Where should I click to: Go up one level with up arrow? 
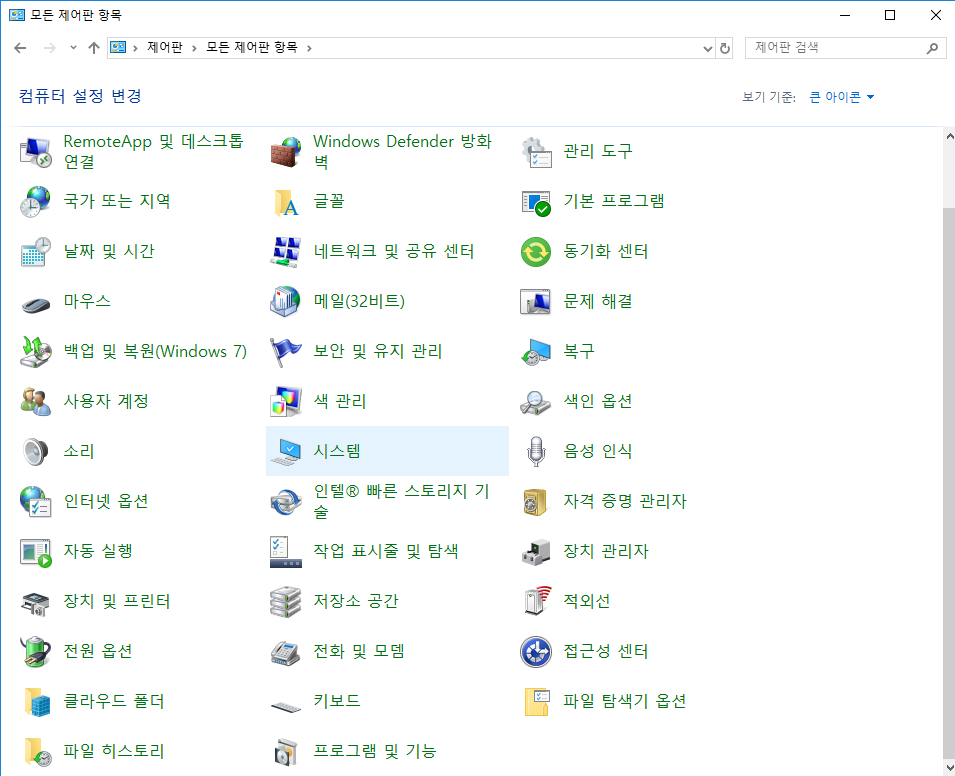tap(94, 48)
